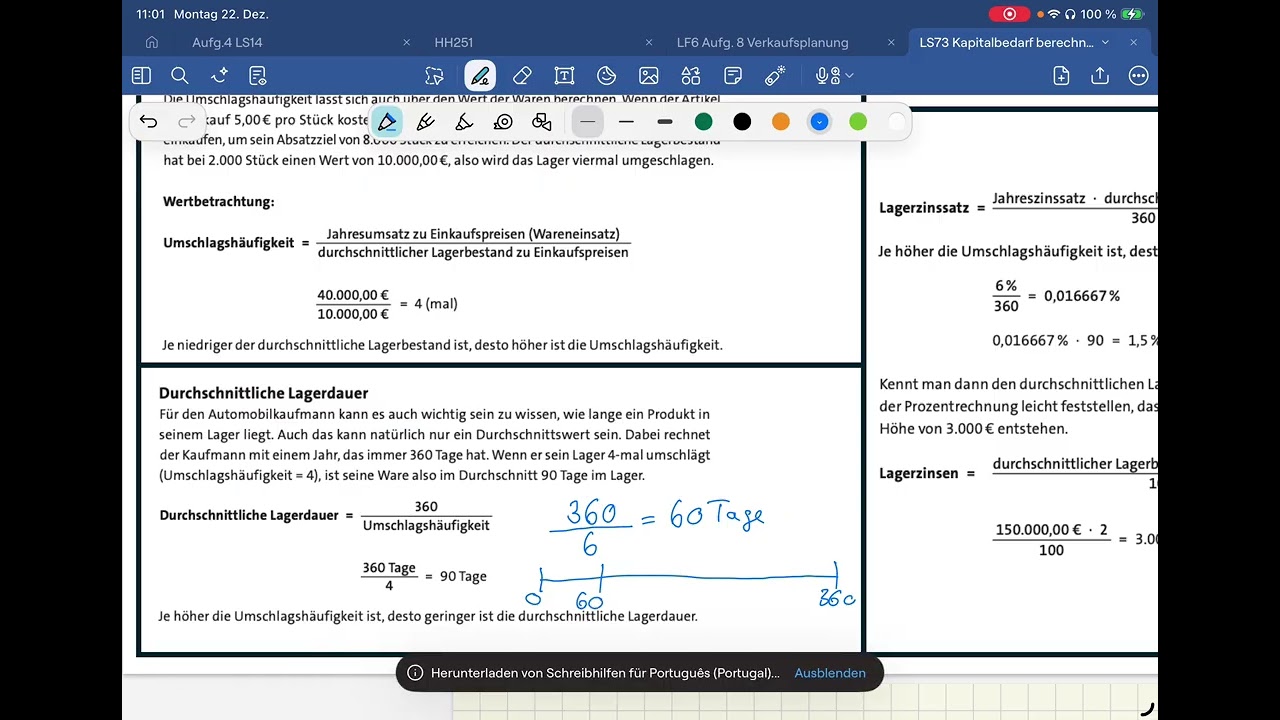Choose the fountain pen style
This screenshot has height=720, width=1280.
point(387,122)
